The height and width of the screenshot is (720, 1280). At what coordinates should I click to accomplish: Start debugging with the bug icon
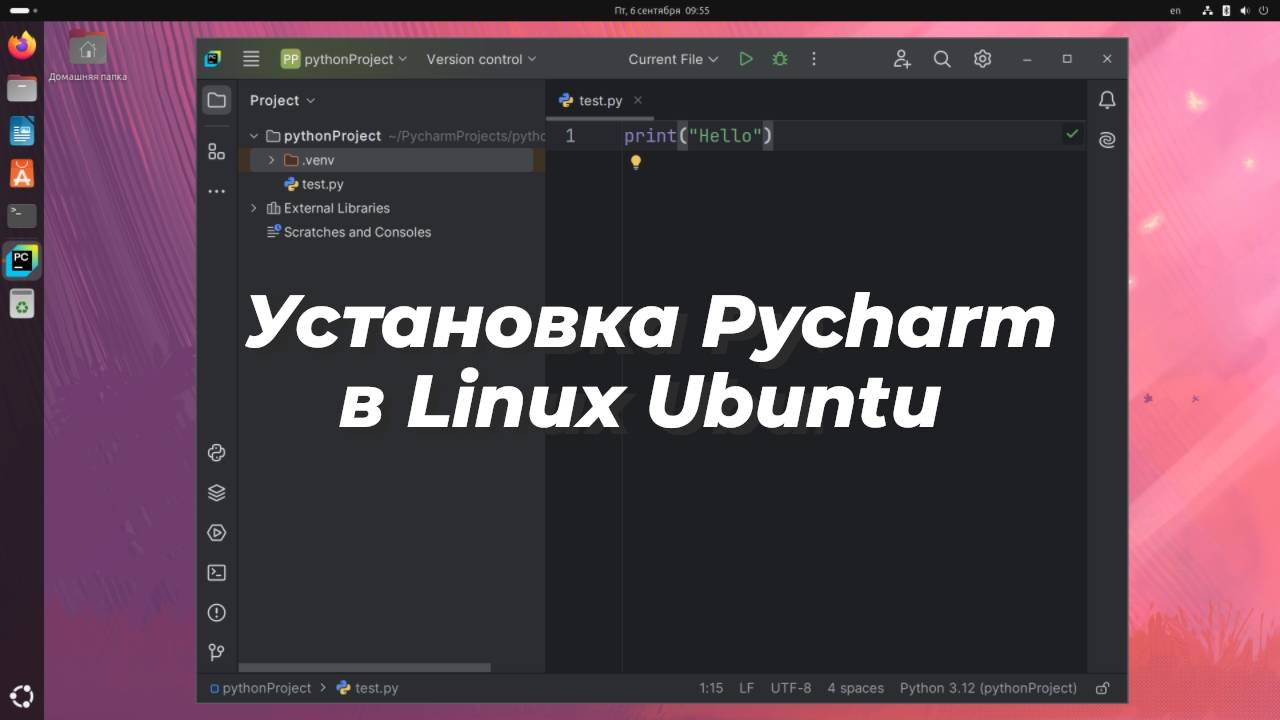click(x=780, y=59)
